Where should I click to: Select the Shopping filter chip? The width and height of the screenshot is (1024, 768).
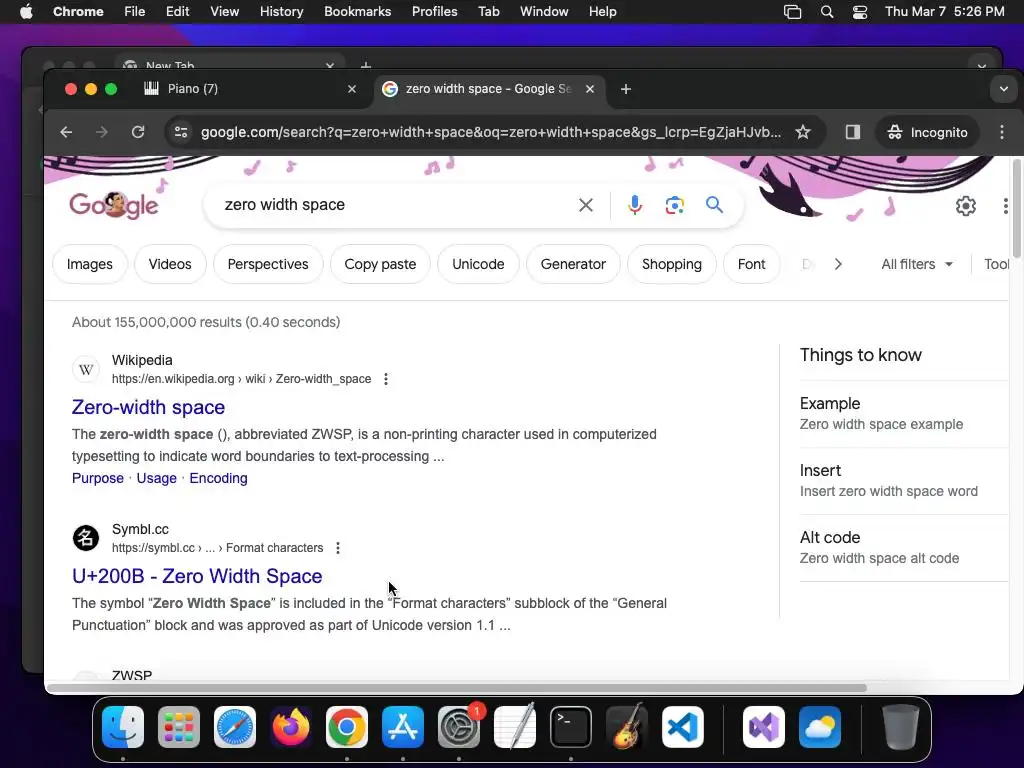tap(671, 264)
